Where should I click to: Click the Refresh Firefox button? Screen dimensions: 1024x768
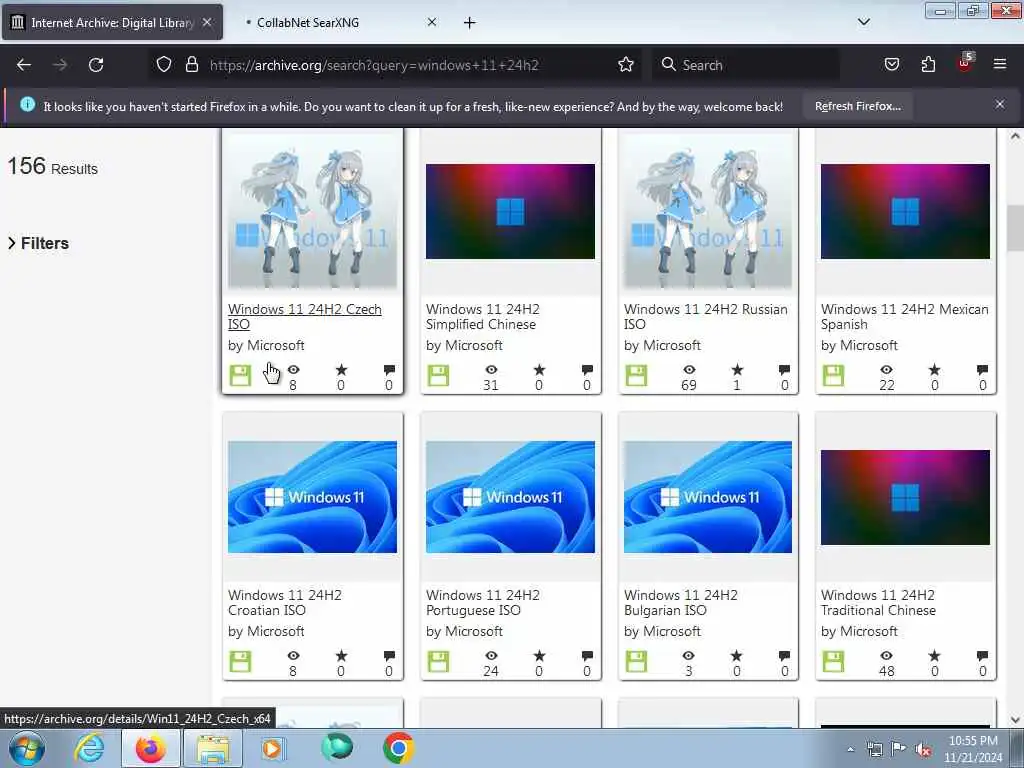pyautogui.click(x=857, y=106)
